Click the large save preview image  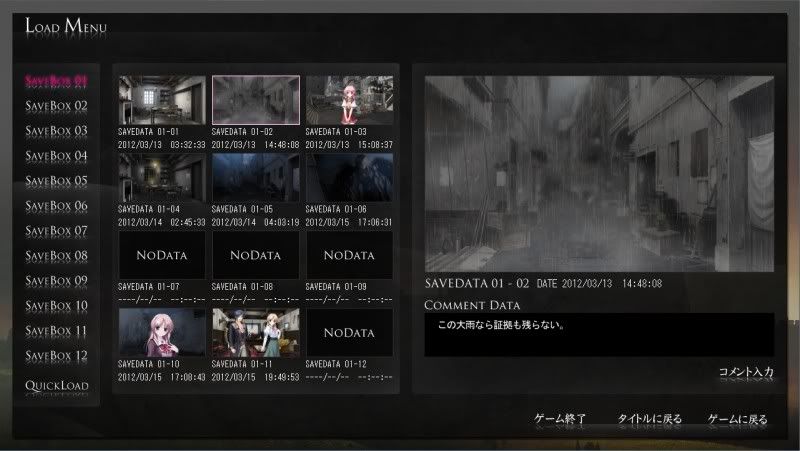599,174
